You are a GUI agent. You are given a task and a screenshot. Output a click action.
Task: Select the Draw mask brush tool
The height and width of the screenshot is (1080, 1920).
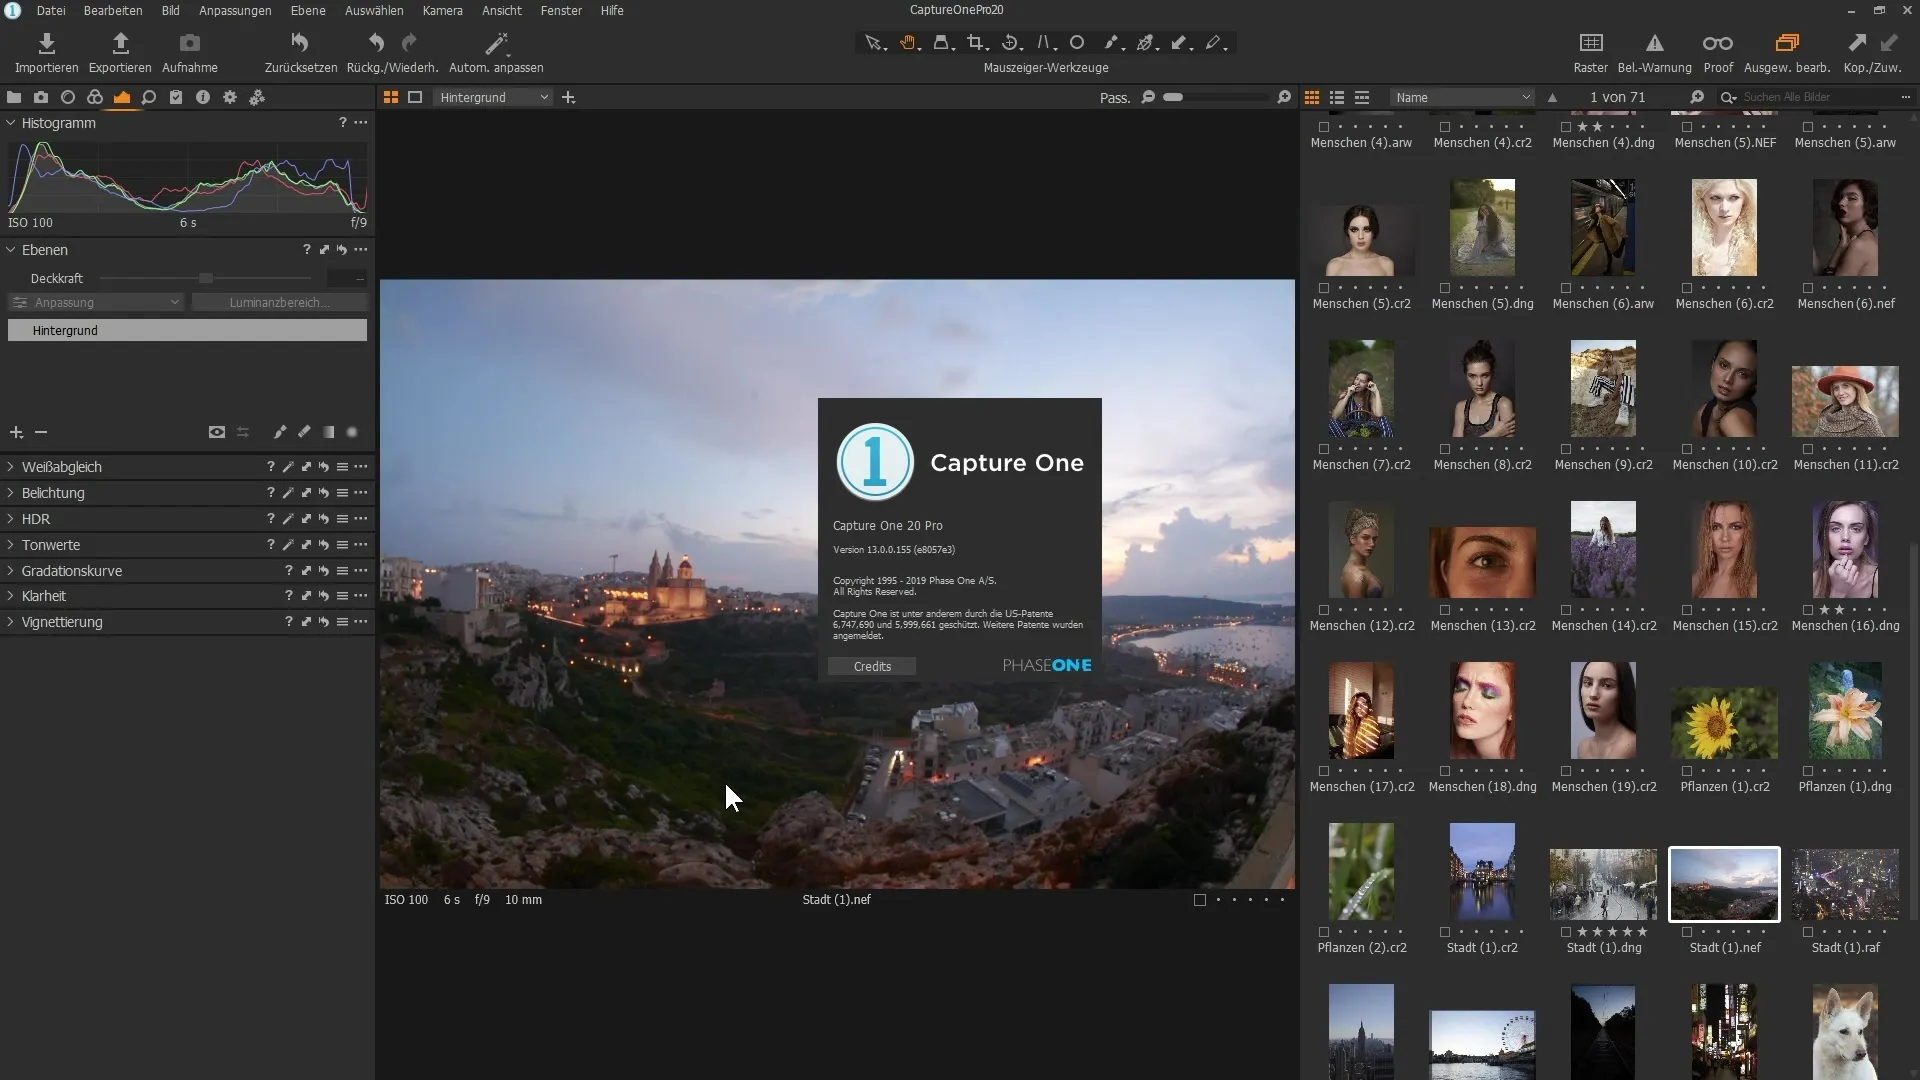tap(1112, 43)
